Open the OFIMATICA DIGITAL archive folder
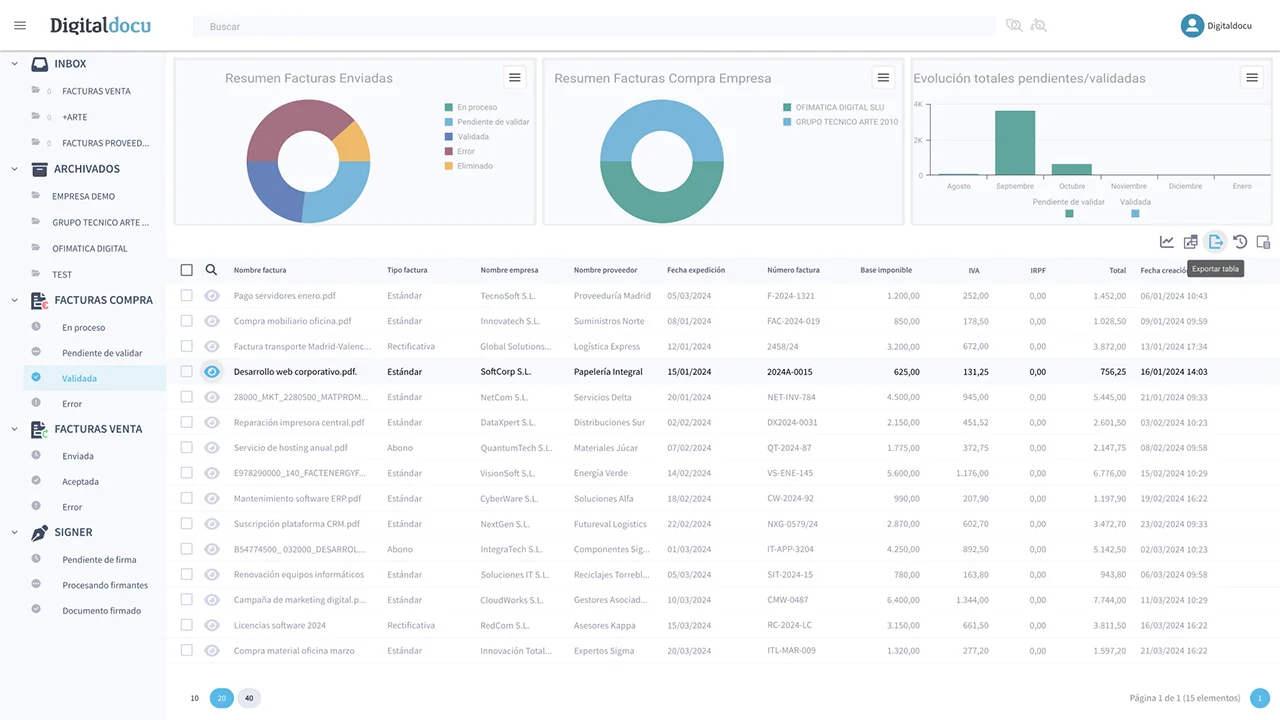The height and width of the screenshot is (720, 1280). tap(90, 248)
